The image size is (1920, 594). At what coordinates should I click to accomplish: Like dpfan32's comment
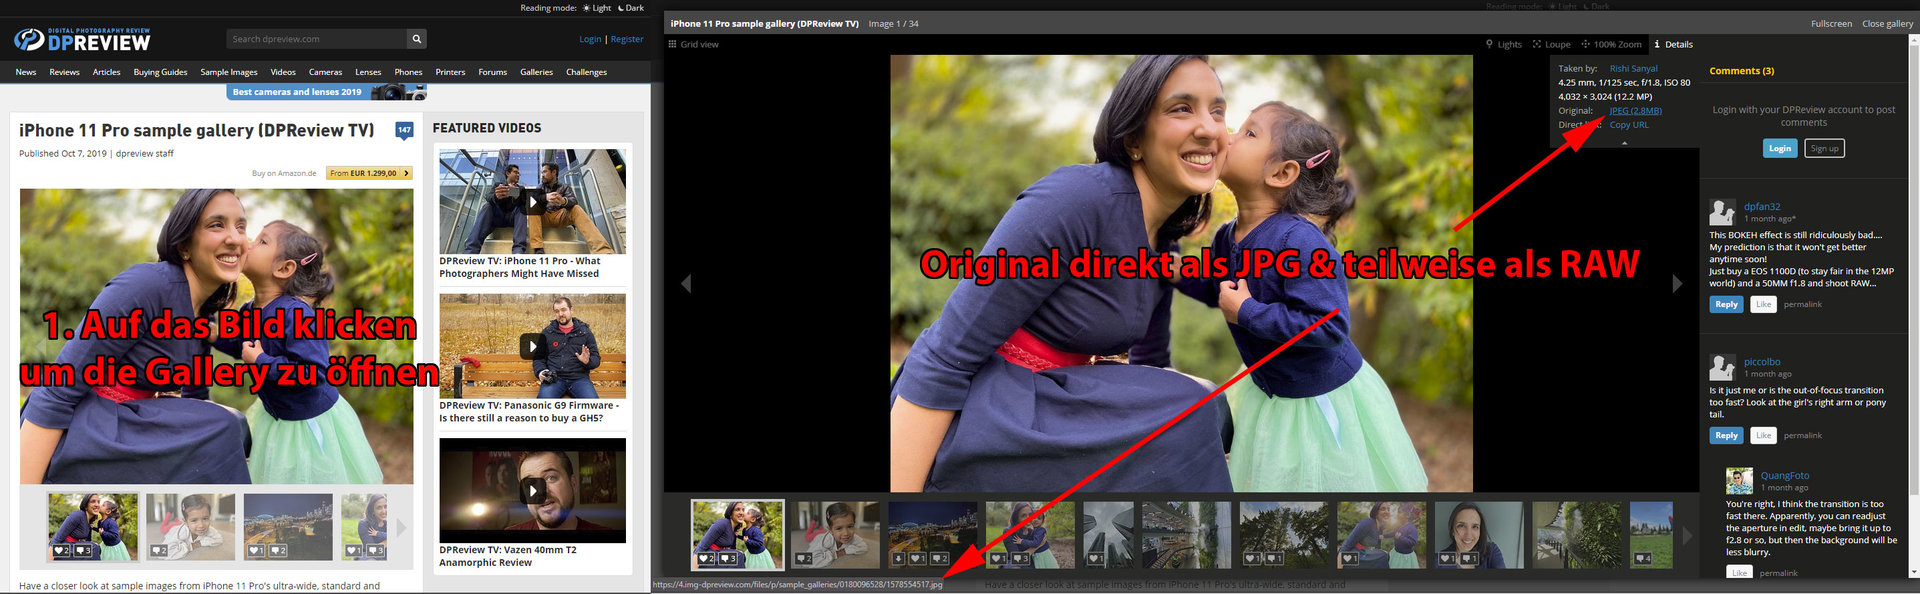[x=1763, y=304]
